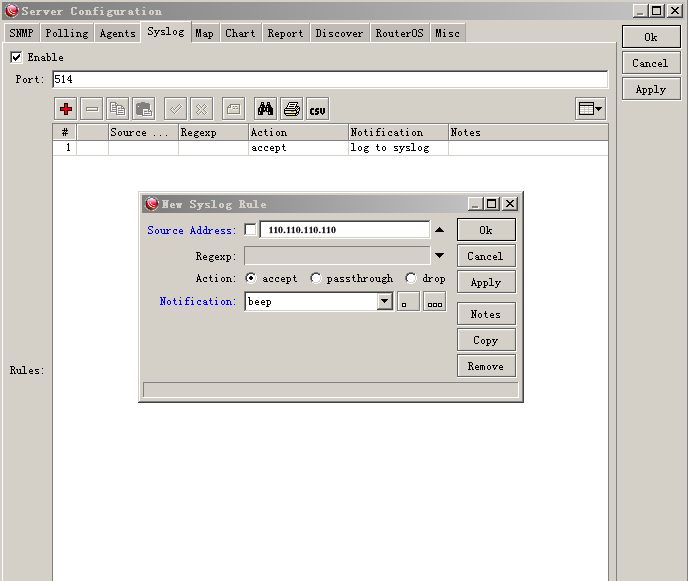The width and height of the screenshot is (688, 581).
Task: Click the CSV export icon
Action: tap(317, 109)
